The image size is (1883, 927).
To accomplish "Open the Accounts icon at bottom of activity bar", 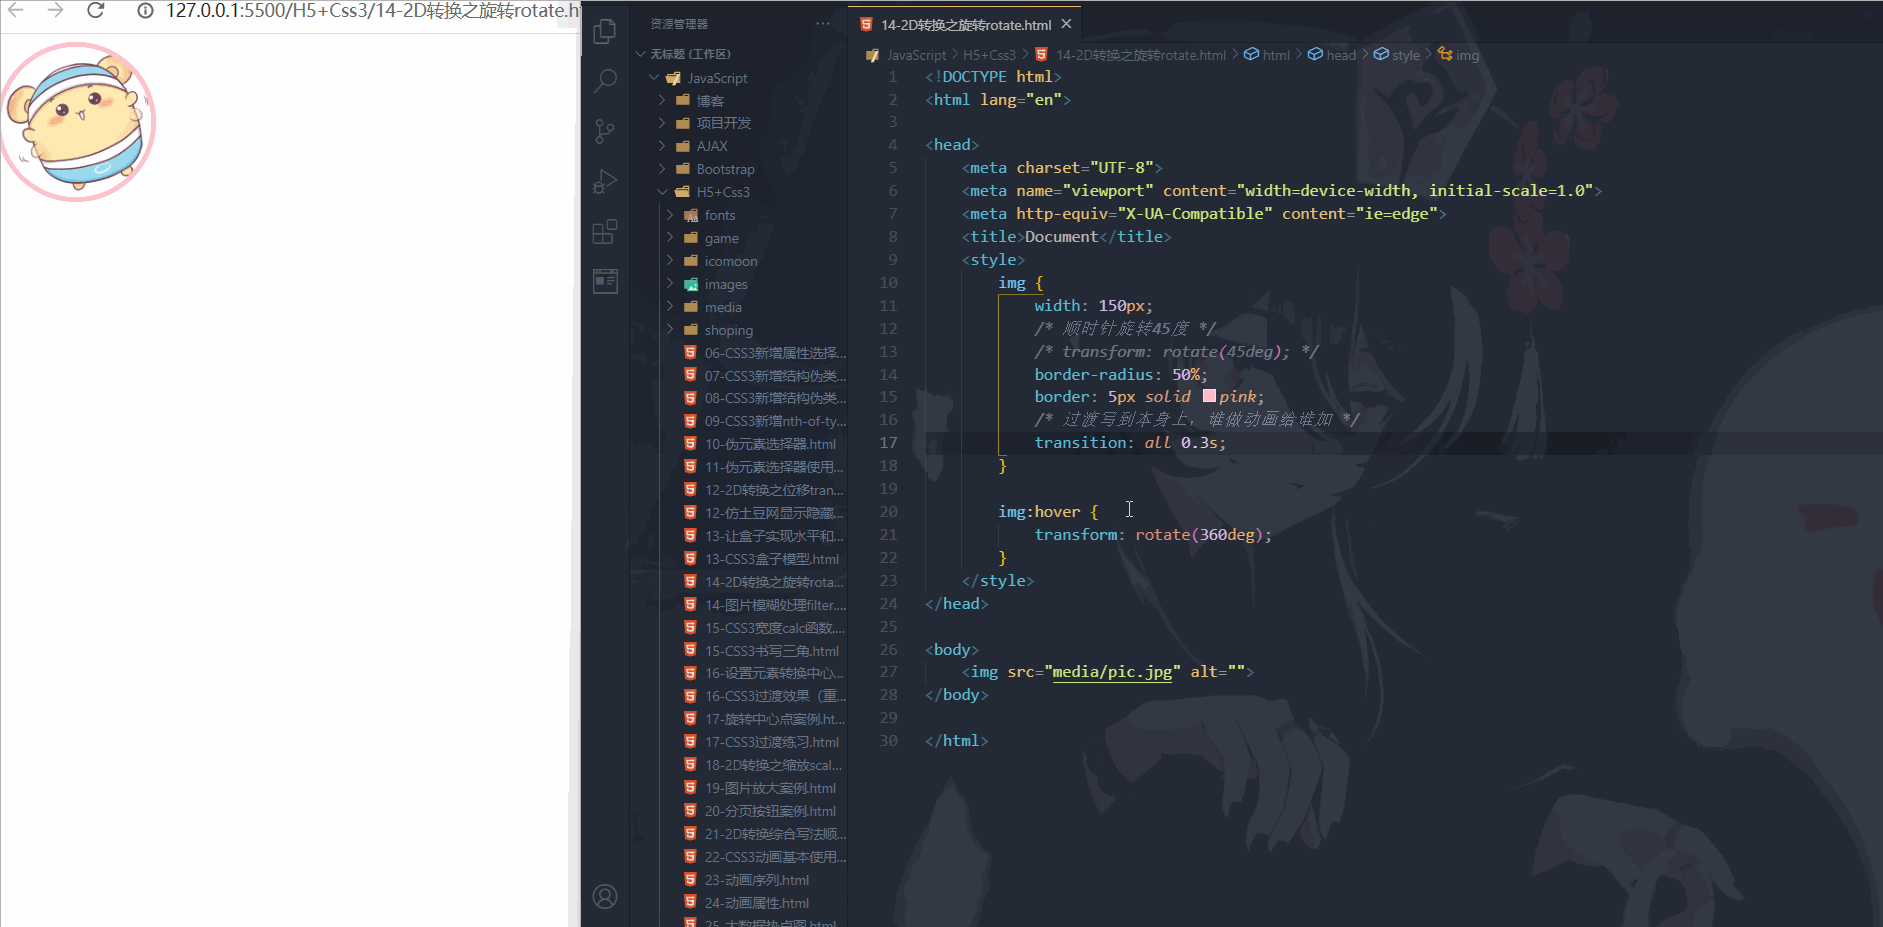I will pos(605,897).
